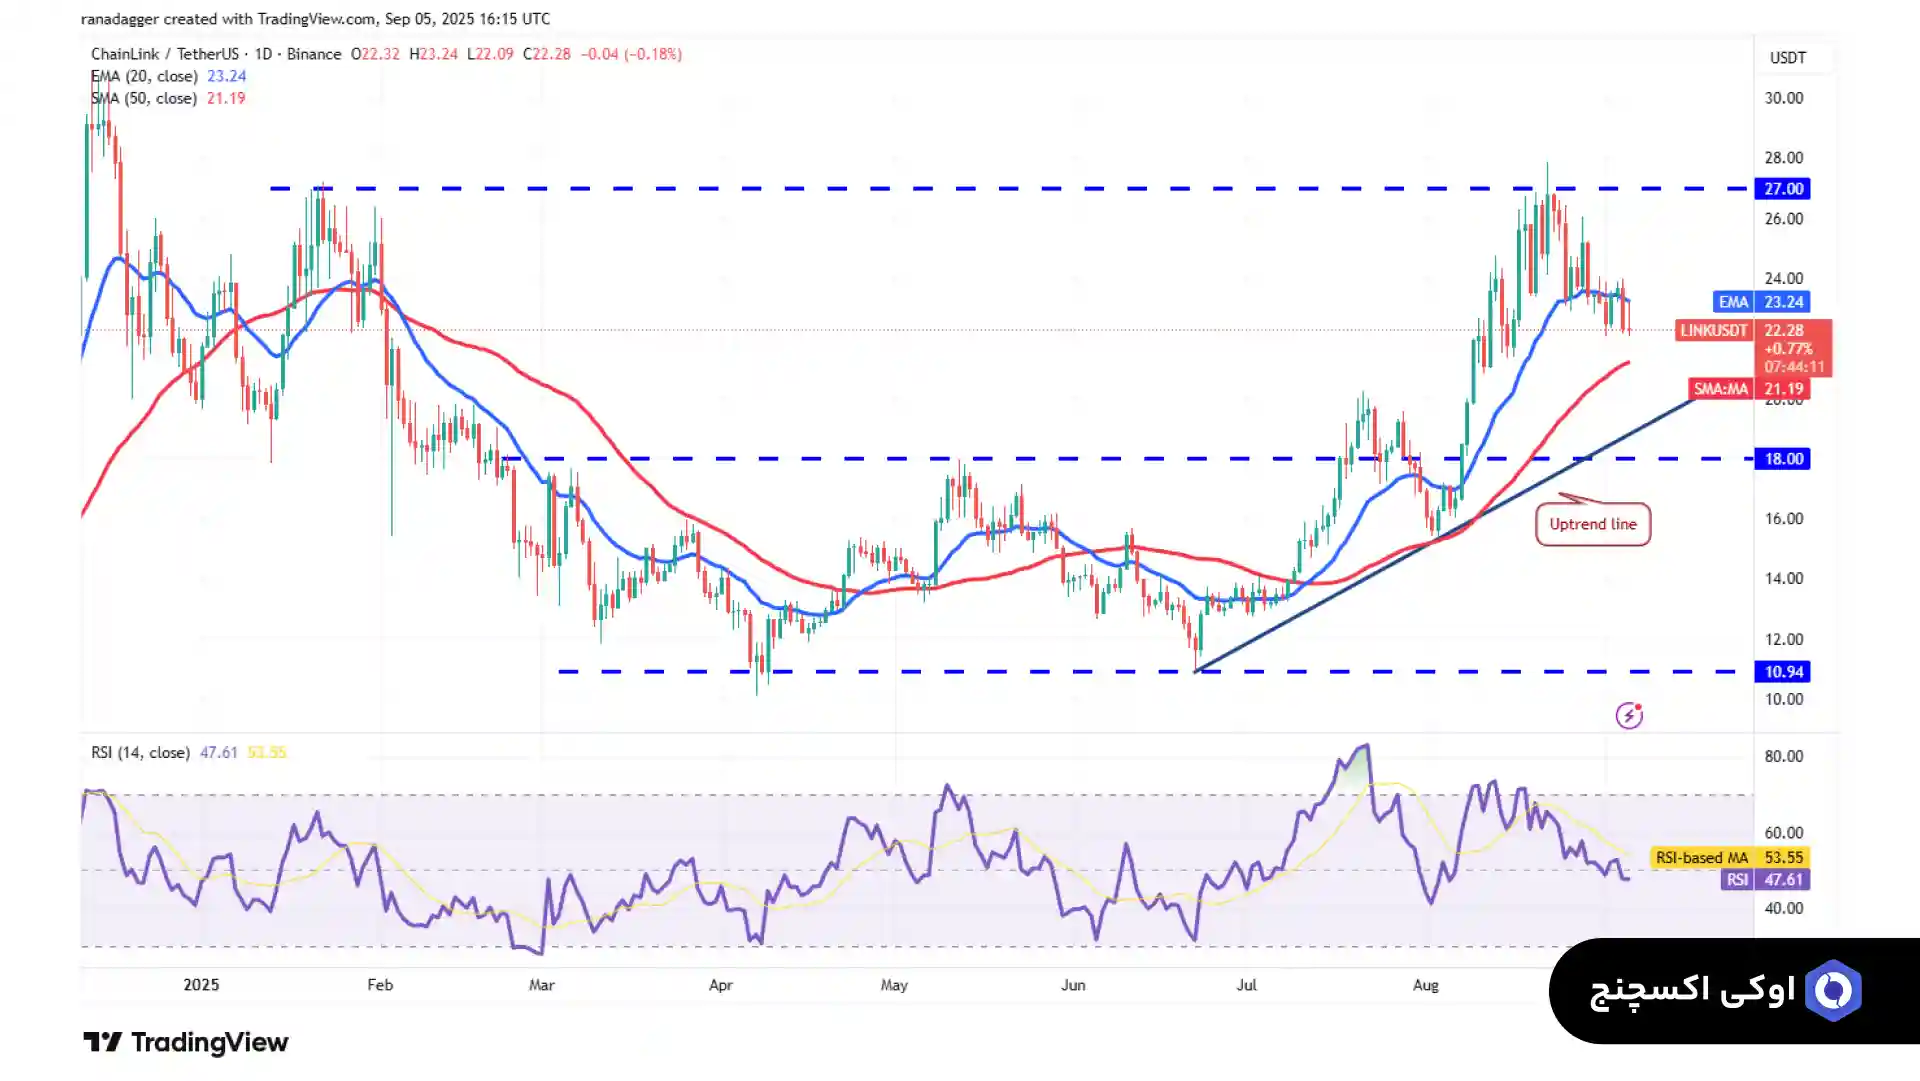Click the purple lightning bolt icon
This screenshot has height=1081, width=1920.
[1629, 716]
